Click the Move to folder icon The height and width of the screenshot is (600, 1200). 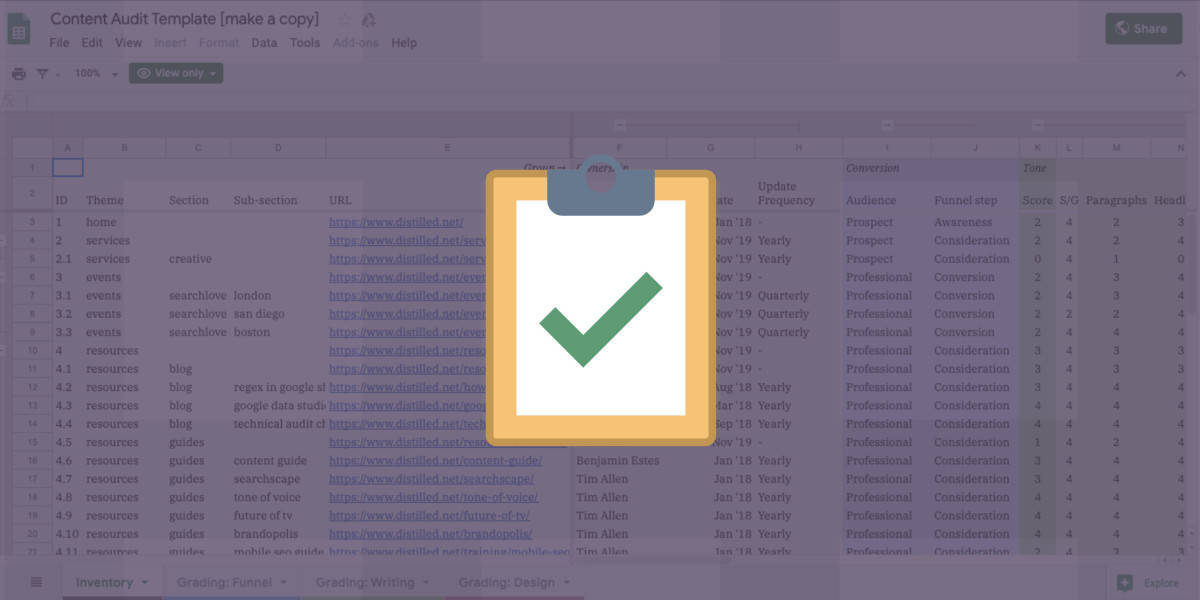pos(368,18)
